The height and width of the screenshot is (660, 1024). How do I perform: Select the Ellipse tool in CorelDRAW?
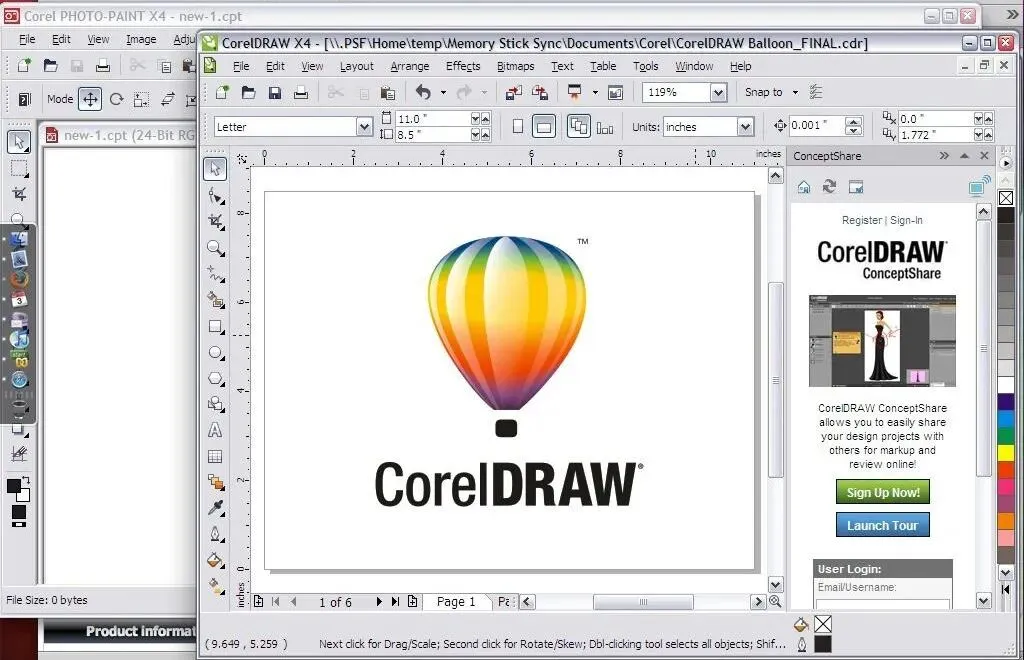216,353
